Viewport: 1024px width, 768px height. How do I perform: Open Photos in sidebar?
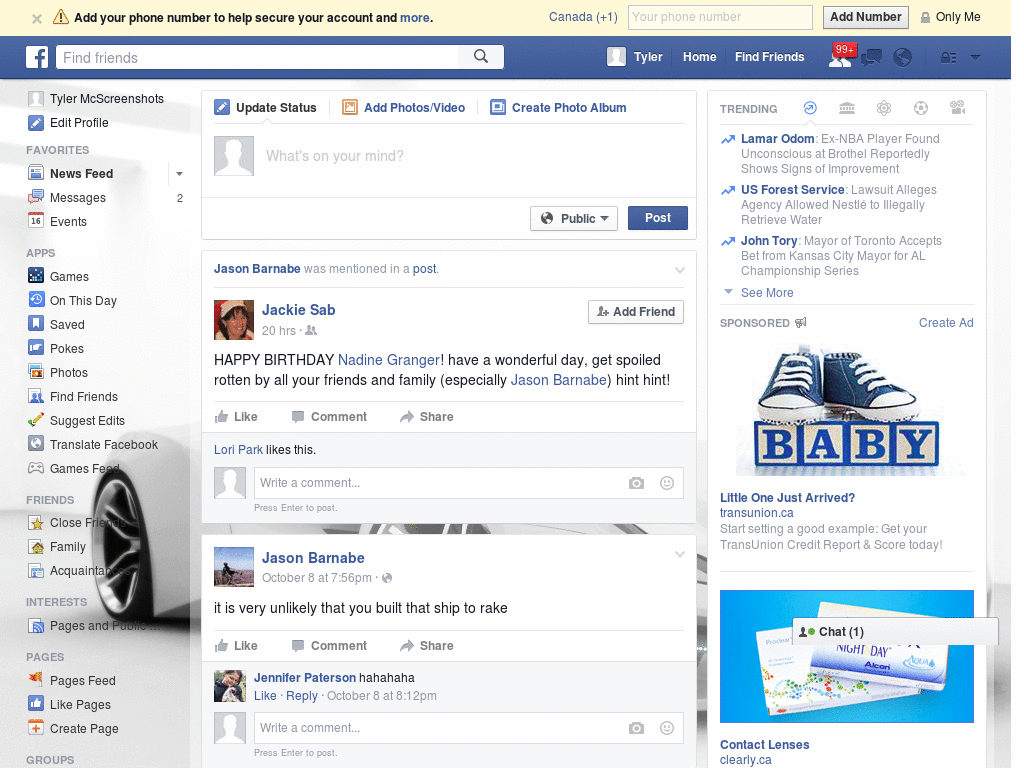(58, 373)
